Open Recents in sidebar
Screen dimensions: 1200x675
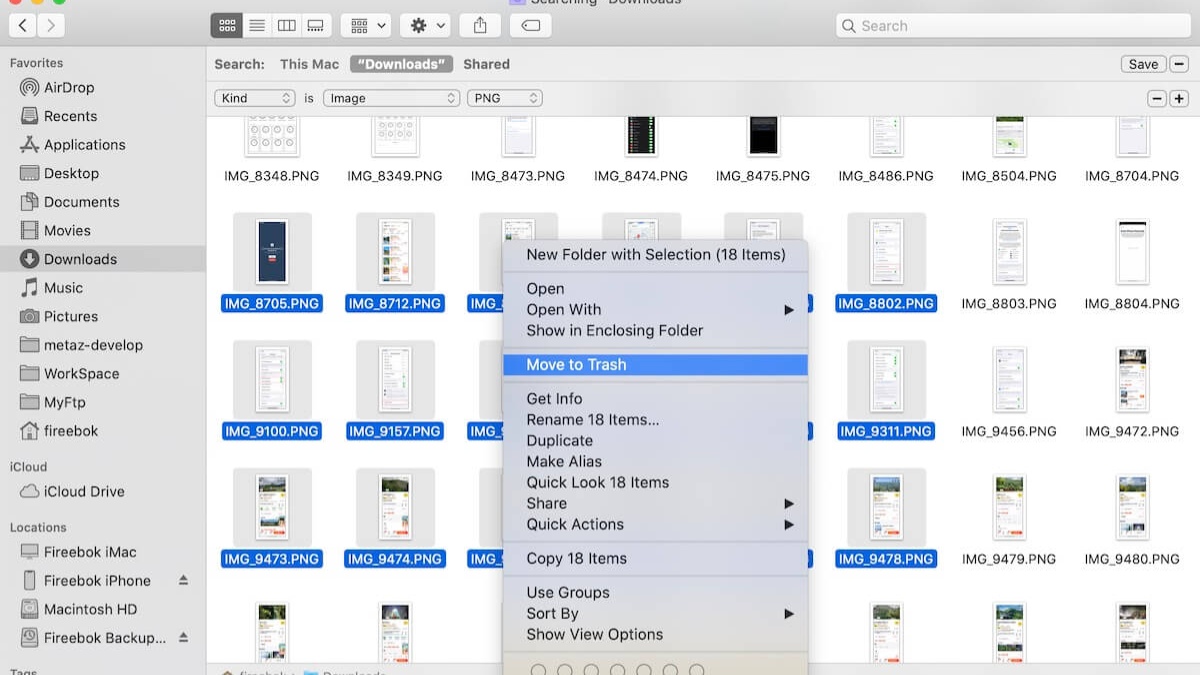pyautogui.click(x=70, y=116)
